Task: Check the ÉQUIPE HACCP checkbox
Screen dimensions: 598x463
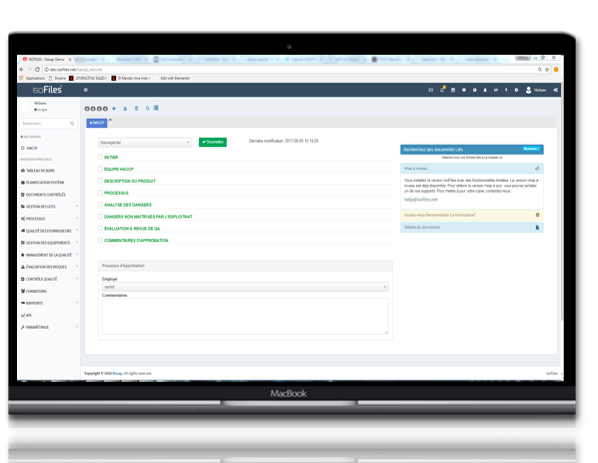Action: click(x=100, y=169)
